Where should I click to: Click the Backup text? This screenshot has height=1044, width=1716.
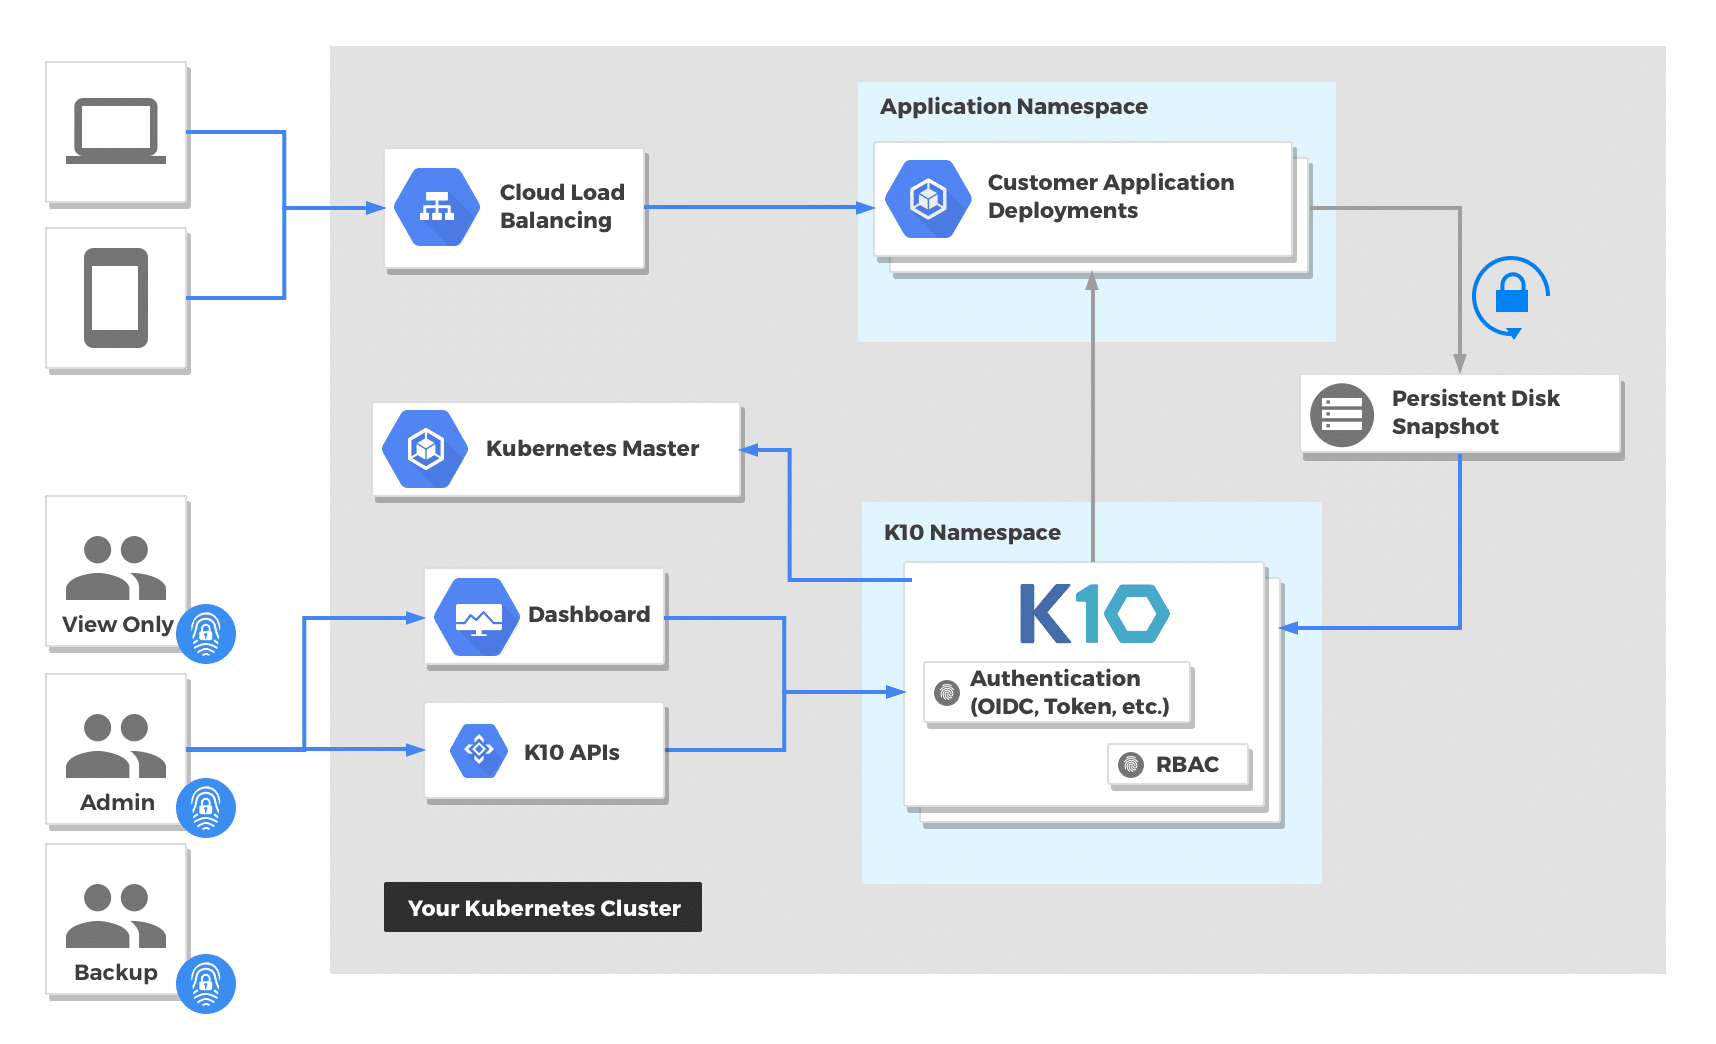(x=116, y=972)
